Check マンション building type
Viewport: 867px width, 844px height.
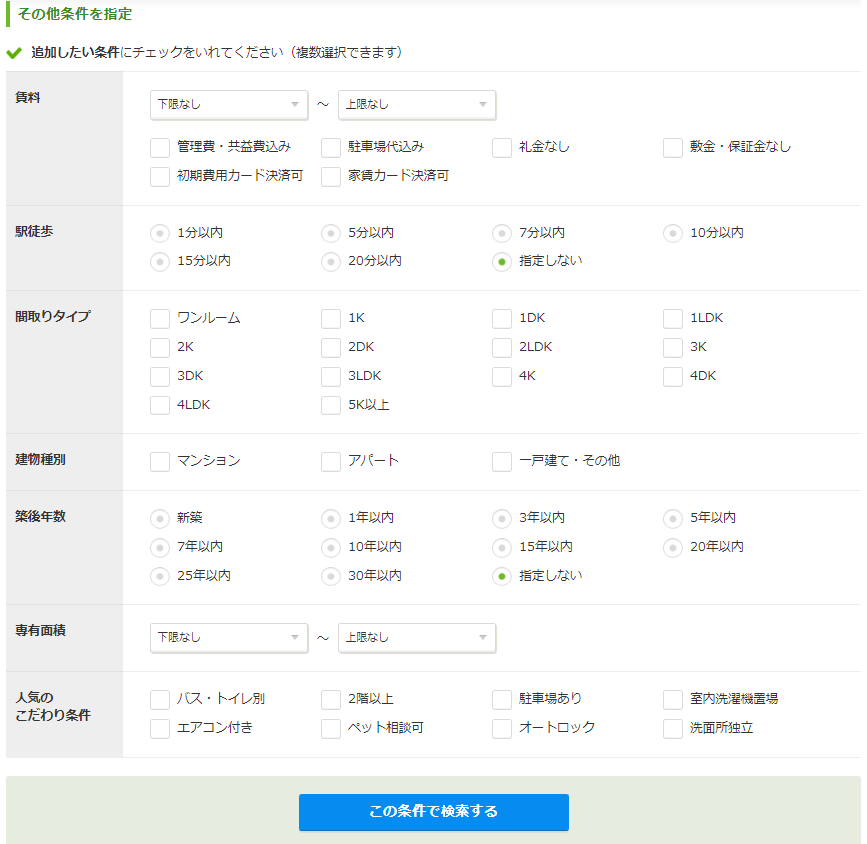[160, 461]
